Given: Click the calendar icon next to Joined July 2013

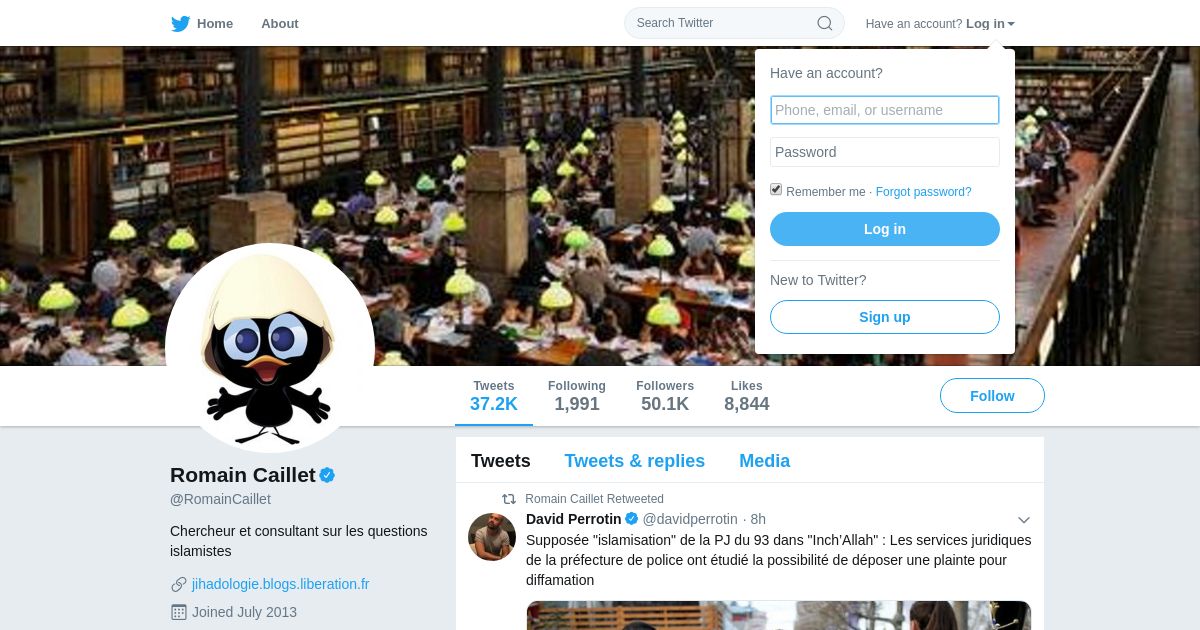Looking at the screenshot, I should point(179,612).
